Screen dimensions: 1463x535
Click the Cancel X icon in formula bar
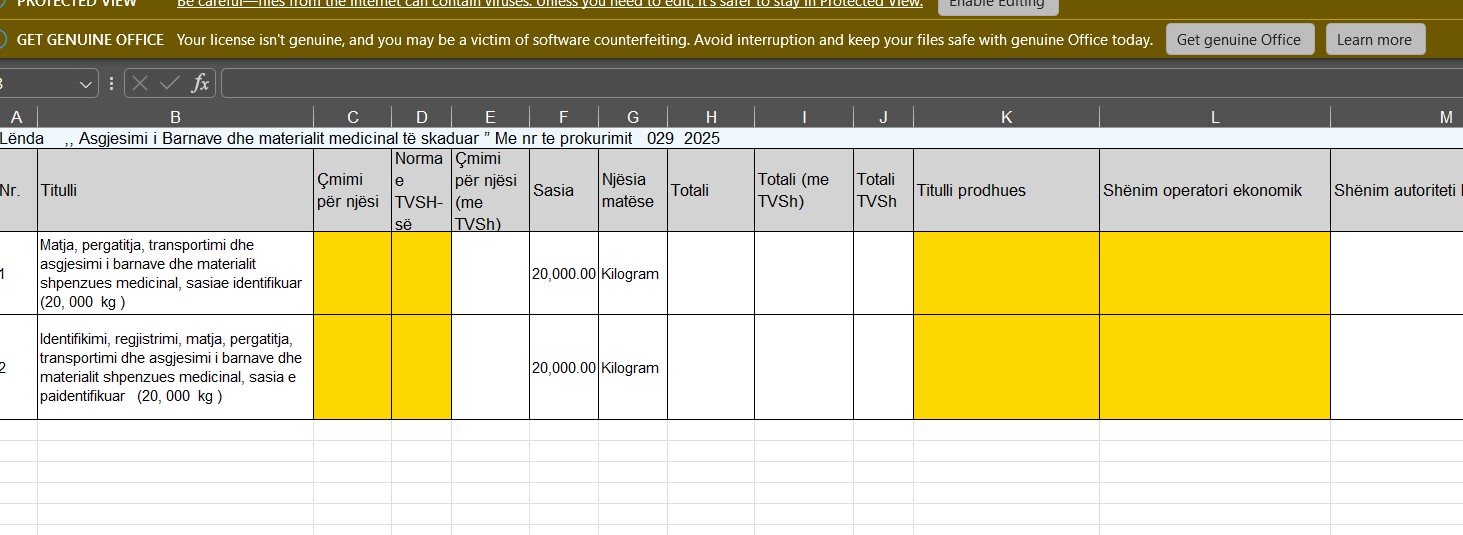click(140, 83)
